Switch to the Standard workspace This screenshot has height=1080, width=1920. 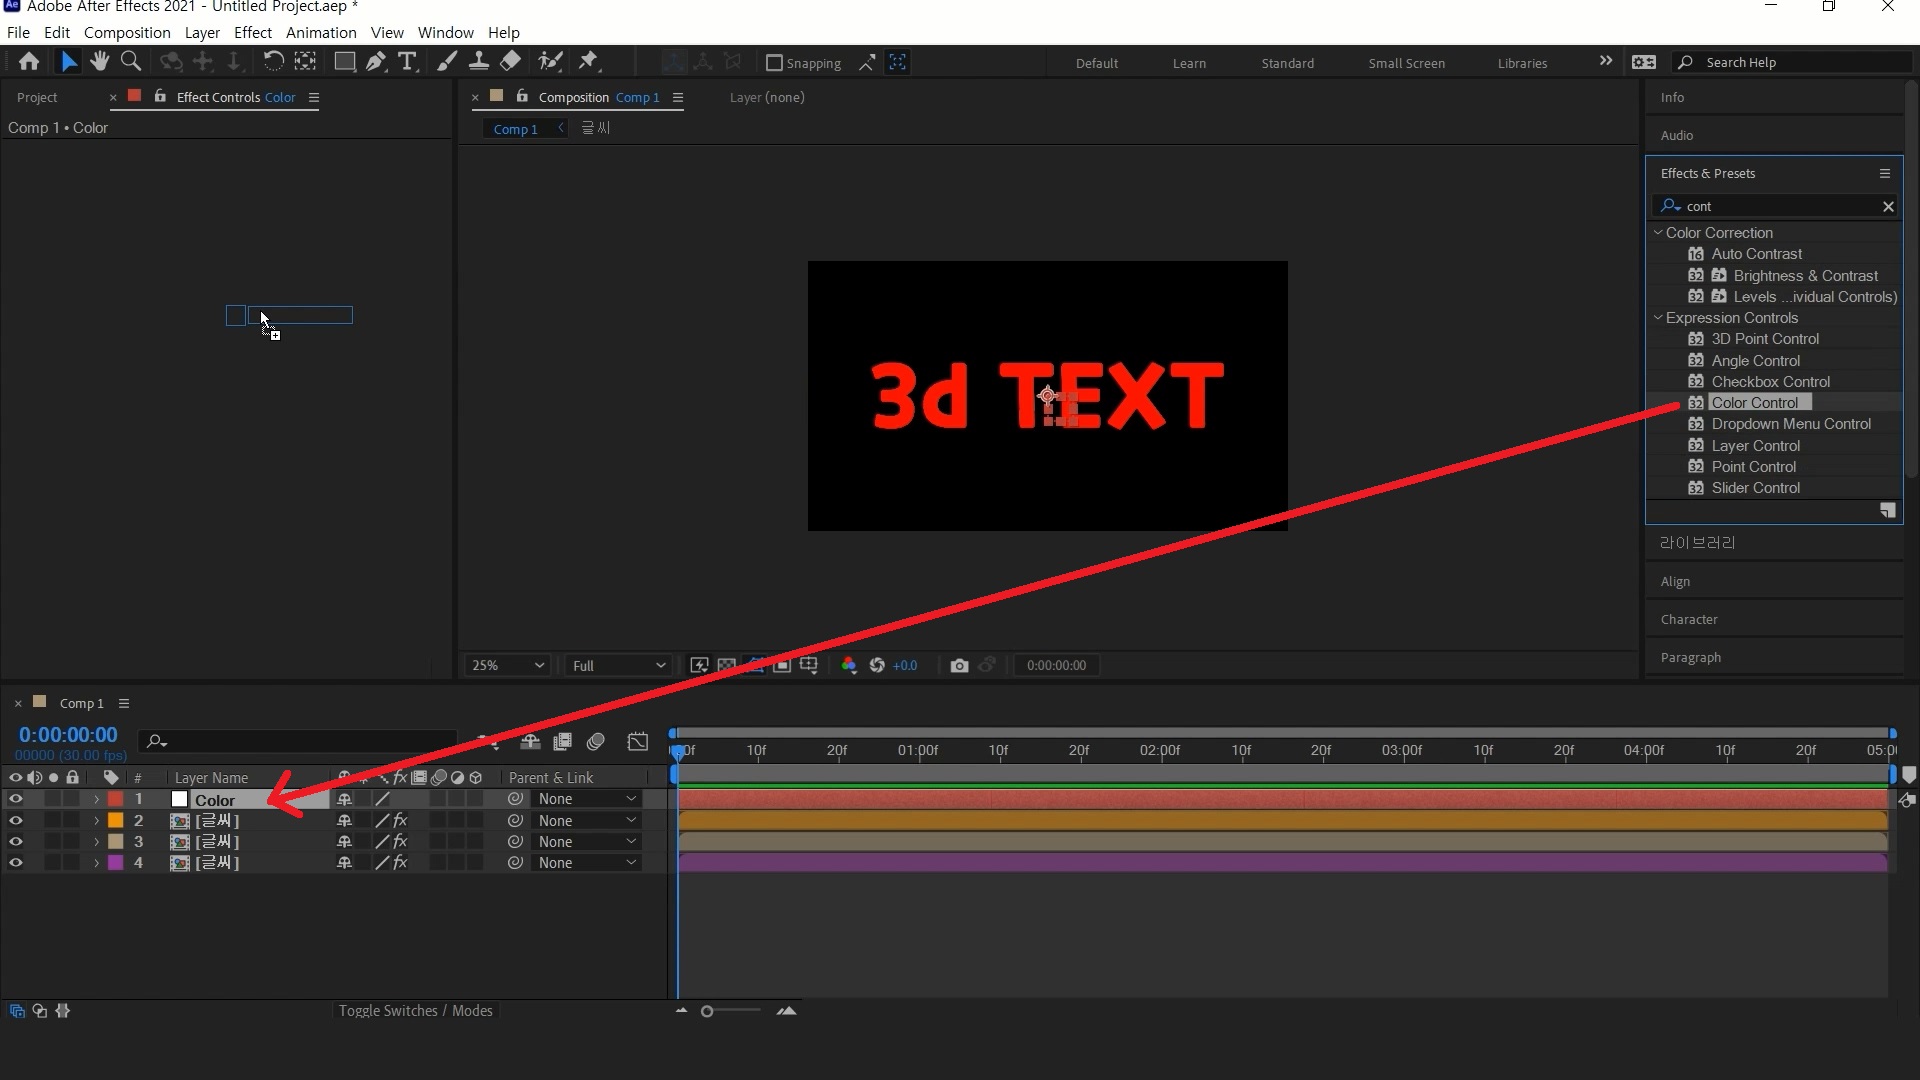(x=1287, y=63)
